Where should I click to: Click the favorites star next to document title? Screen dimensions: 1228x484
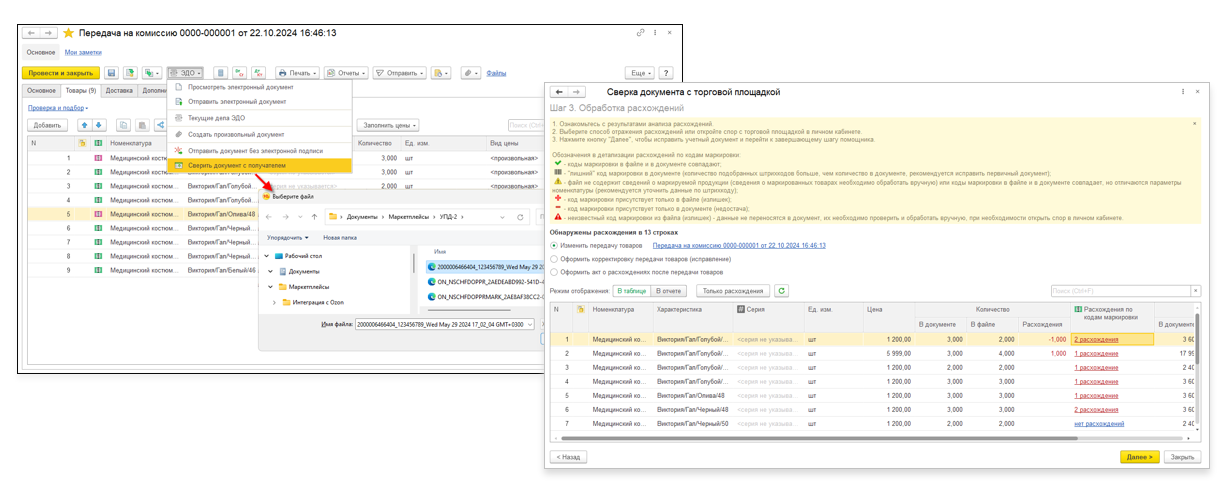tap(69, 33)
